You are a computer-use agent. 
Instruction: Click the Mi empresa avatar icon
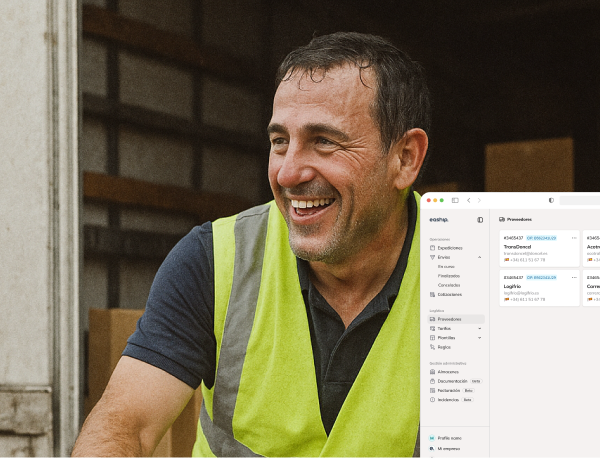click(432, 448)
